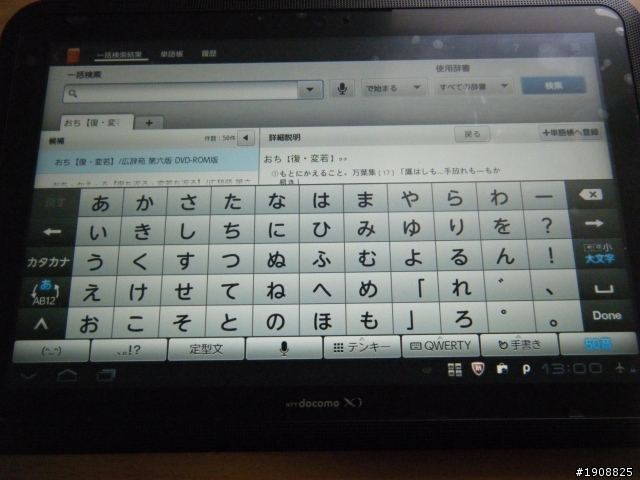Open the 定型文 phrases key

[x=206, y=349]
